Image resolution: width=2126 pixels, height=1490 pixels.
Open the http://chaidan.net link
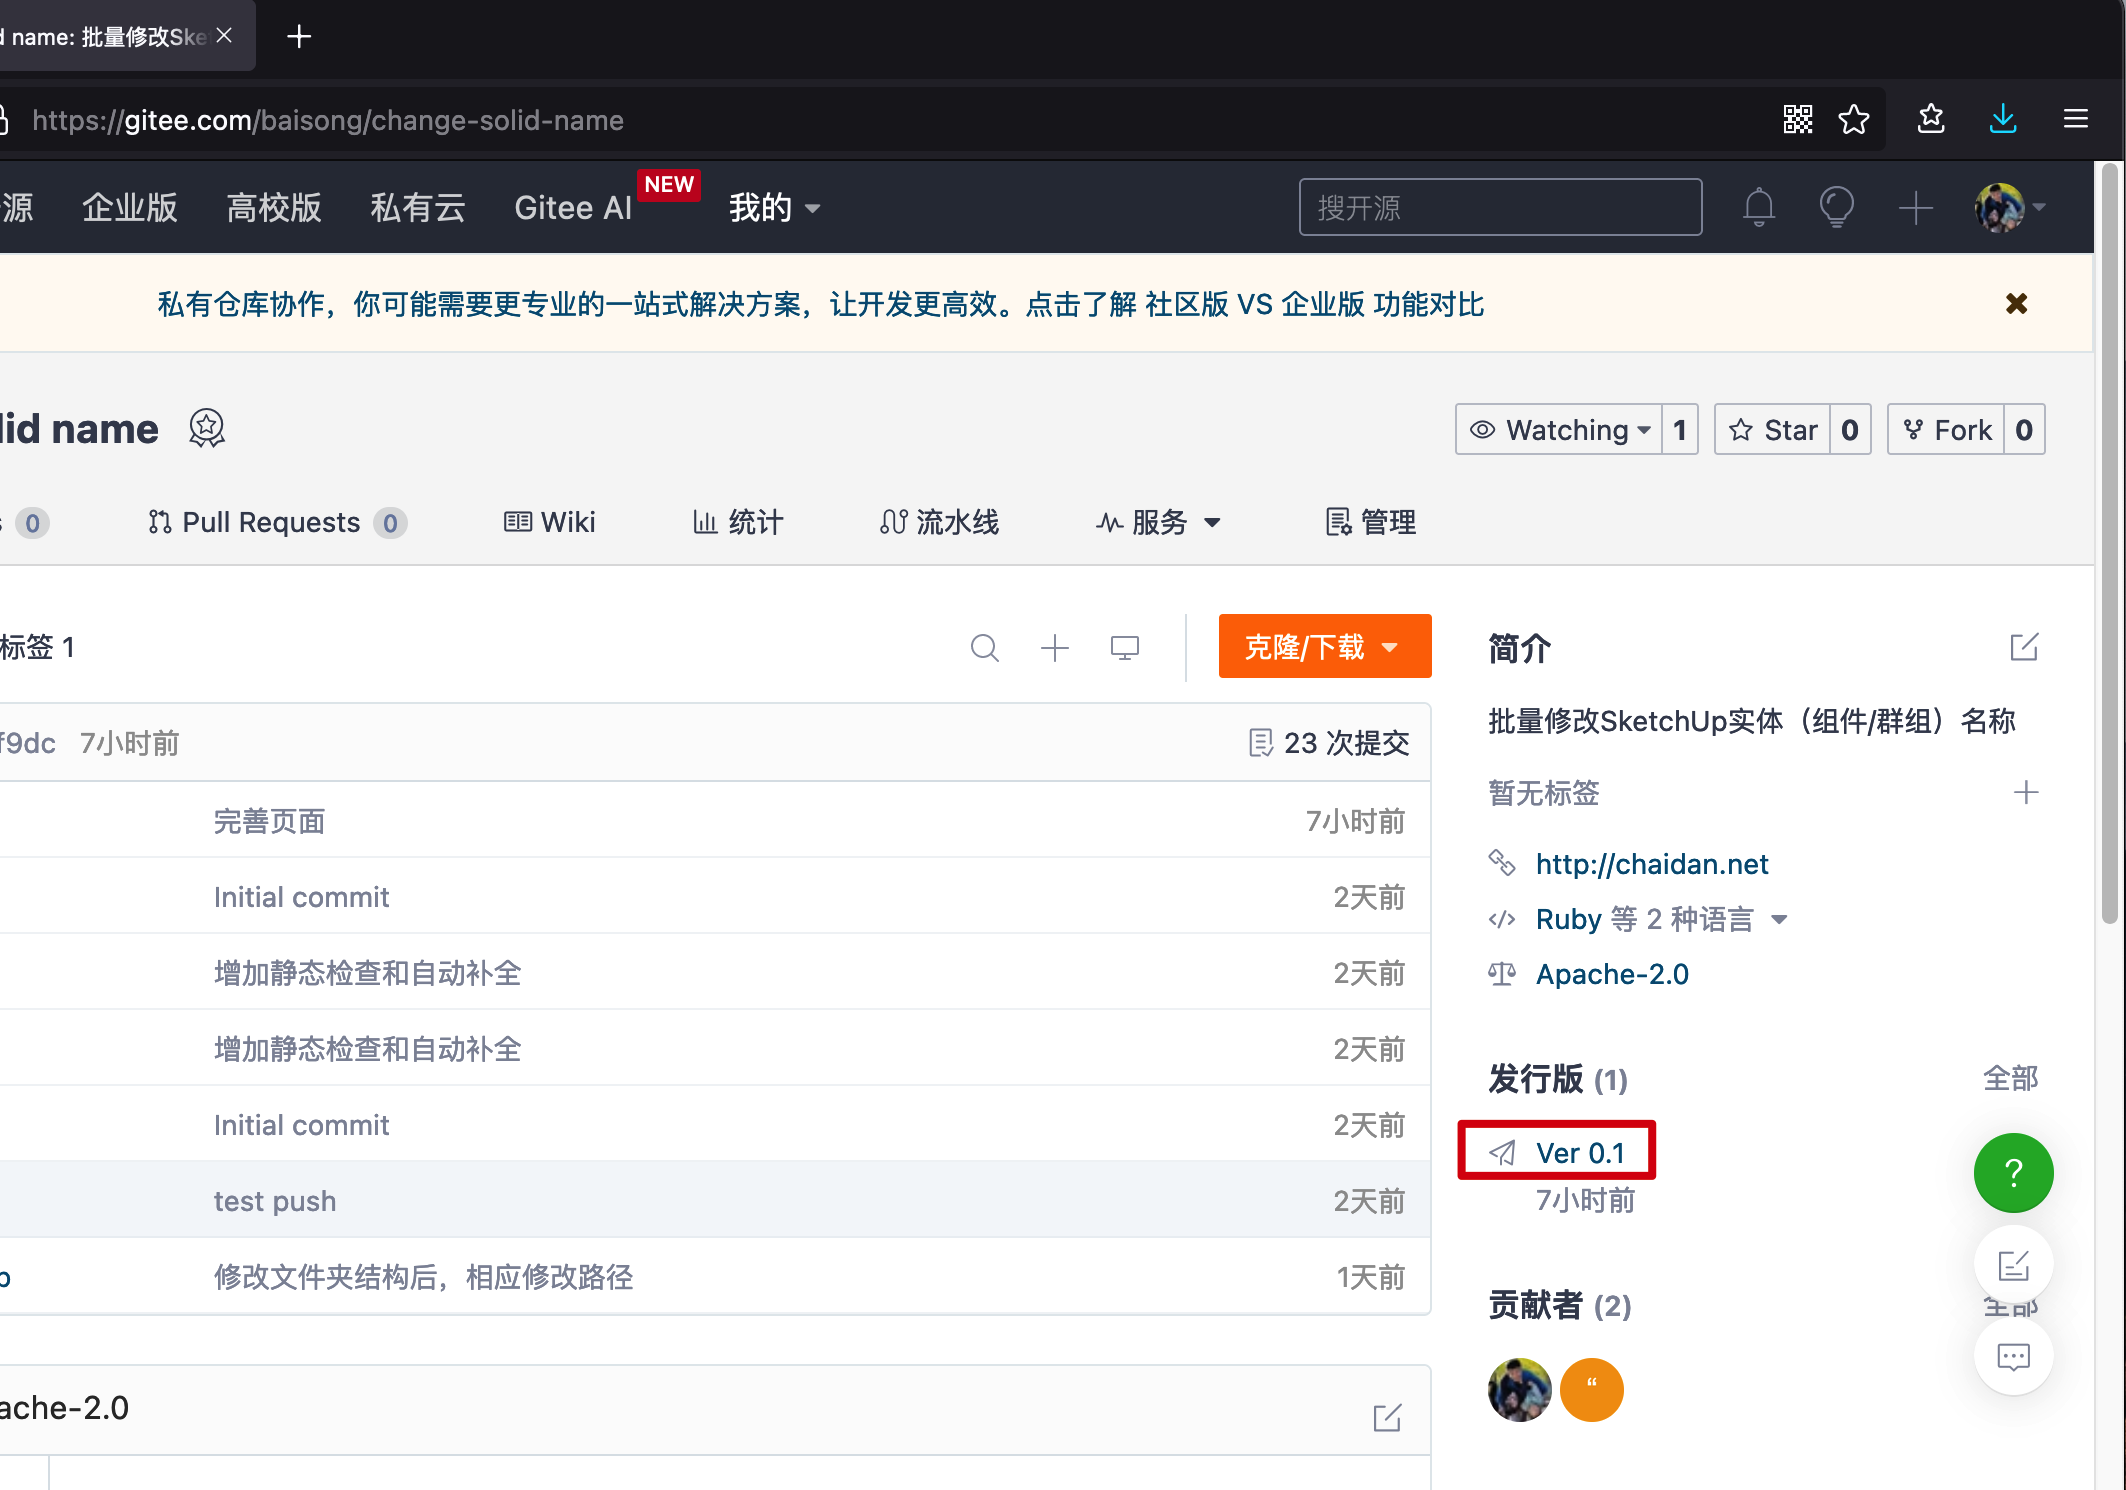(x=1652, y=864)
